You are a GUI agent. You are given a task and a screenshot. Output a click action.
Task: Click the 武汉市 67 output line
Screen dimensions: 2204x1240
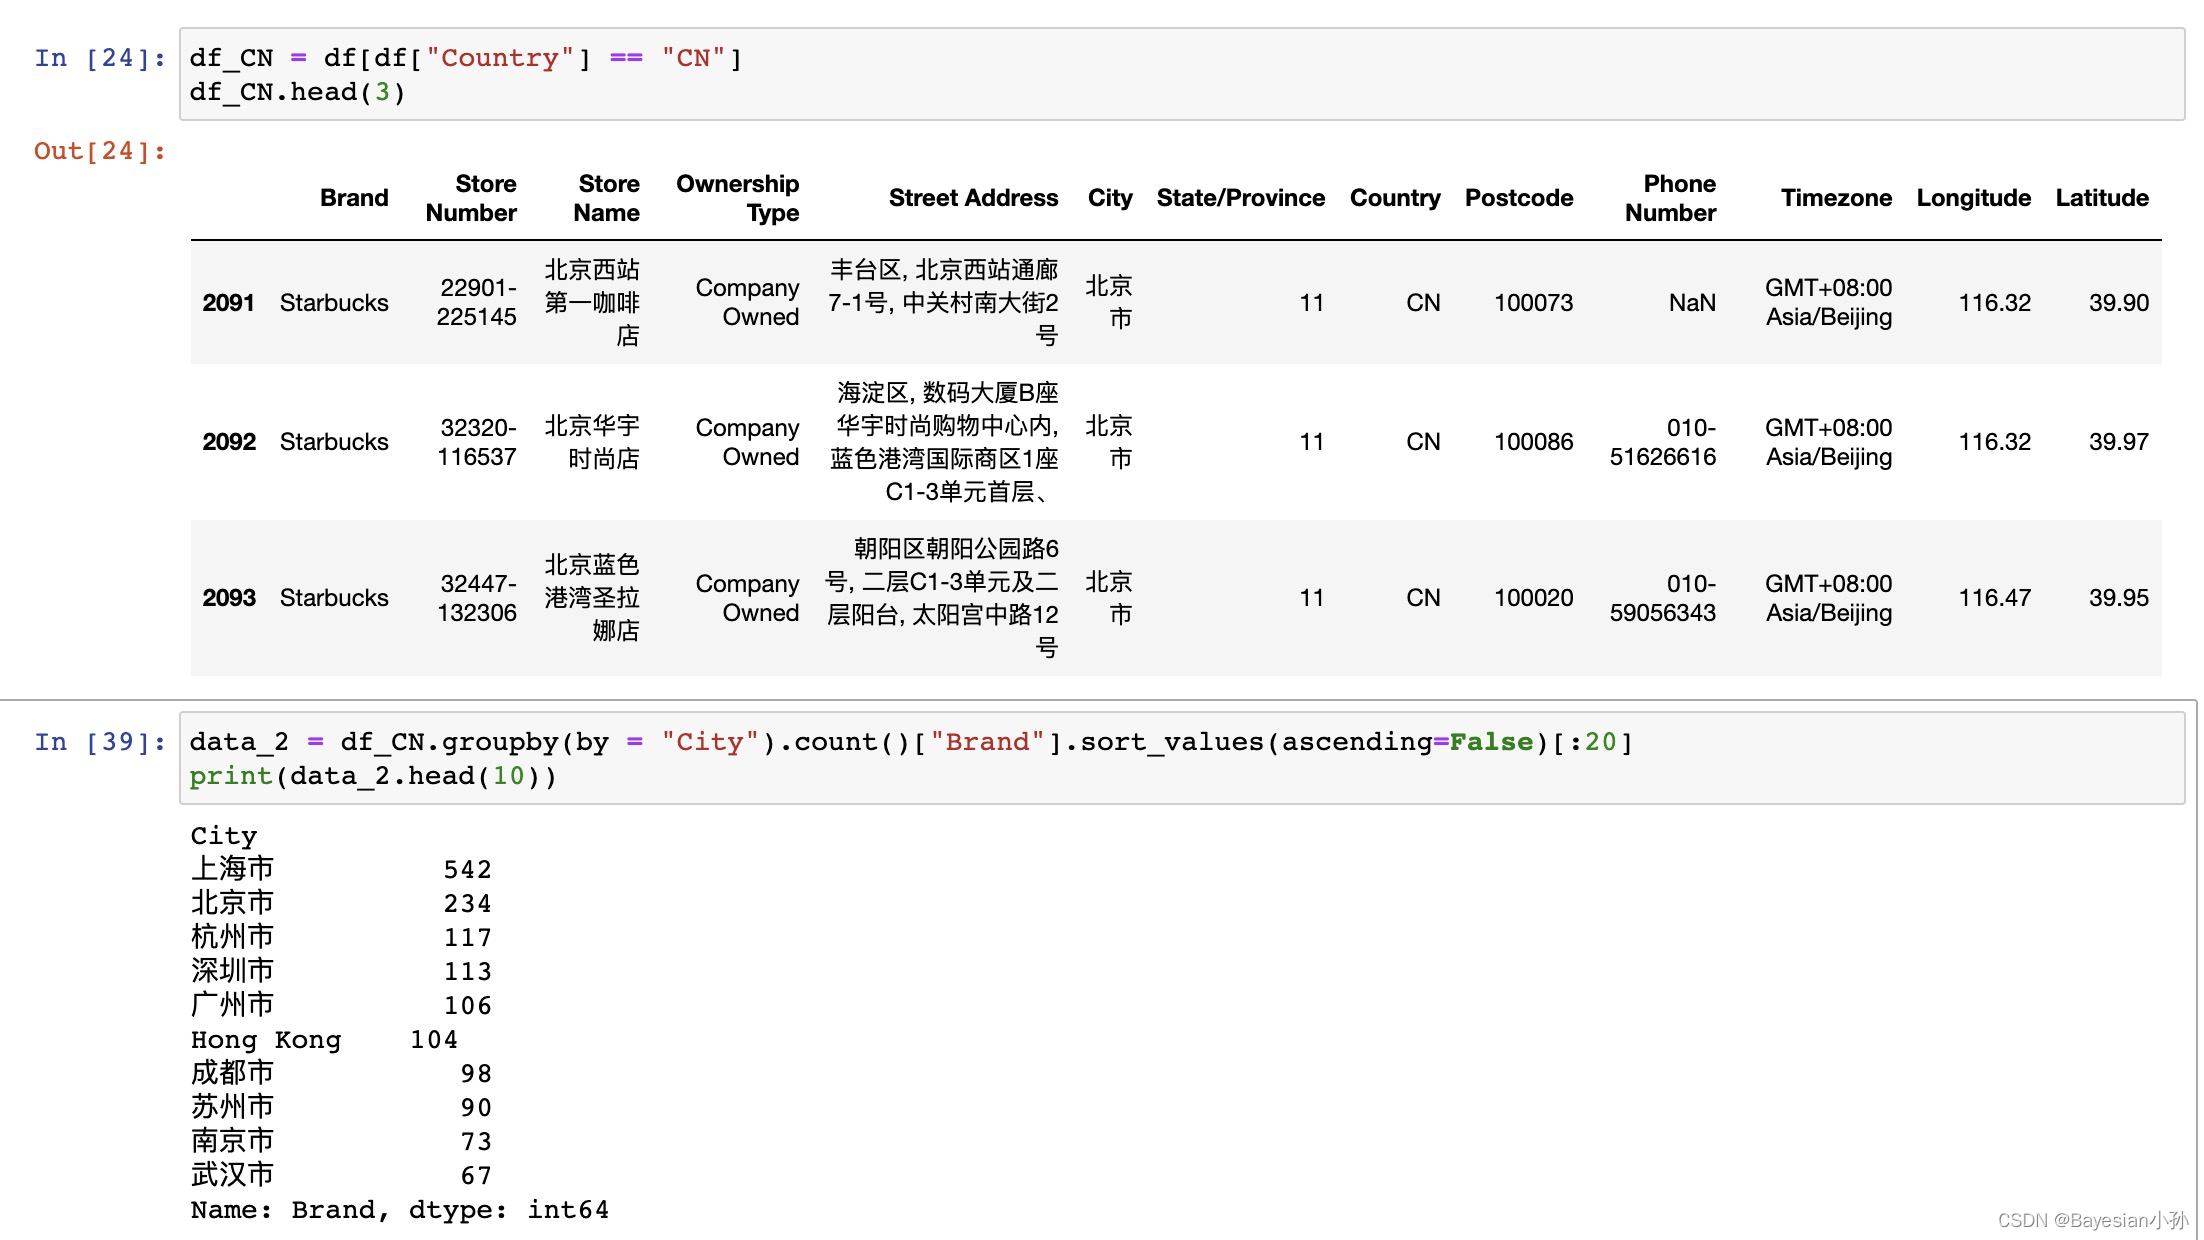click(341, 1175)
